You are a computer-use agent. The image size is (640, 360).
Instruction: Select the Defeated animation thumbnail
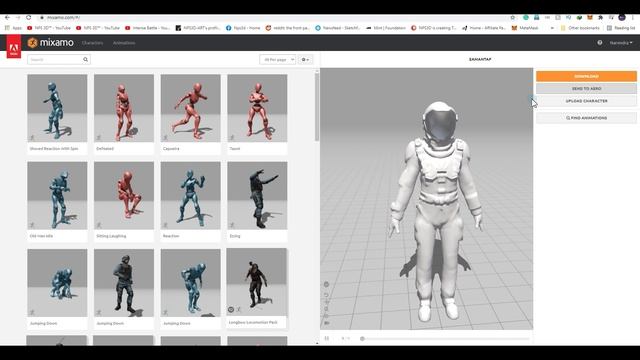(124, 108)
